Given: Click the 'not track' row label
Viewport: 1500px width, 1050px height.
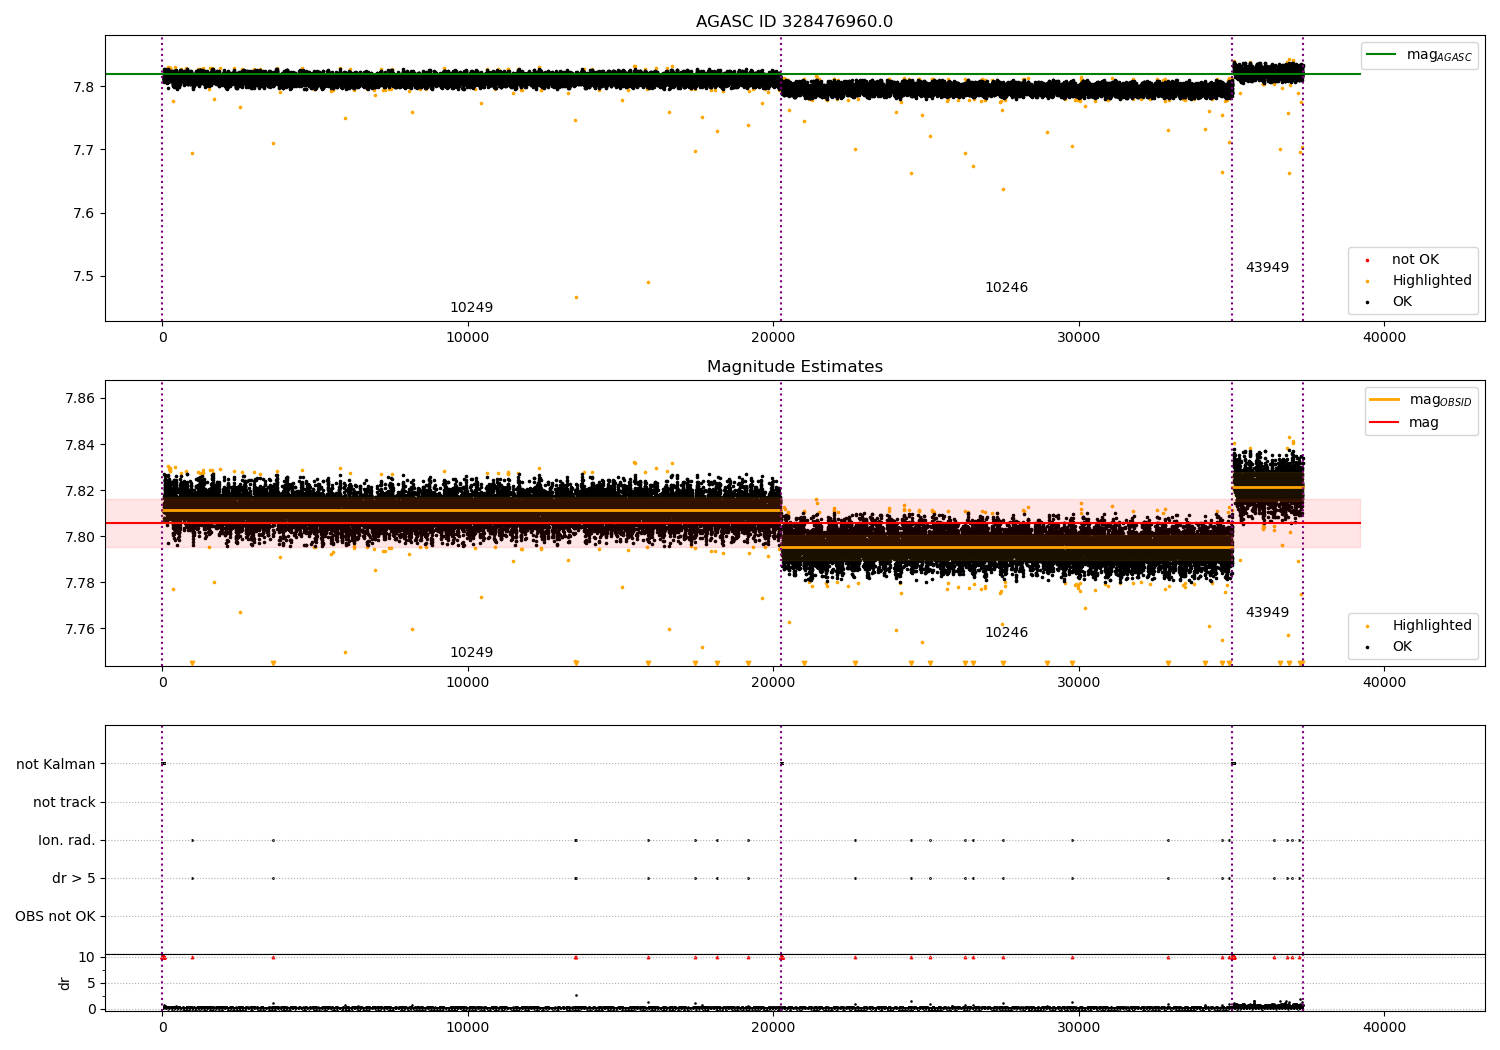Looking at the screenshot, I should point(64,803).
